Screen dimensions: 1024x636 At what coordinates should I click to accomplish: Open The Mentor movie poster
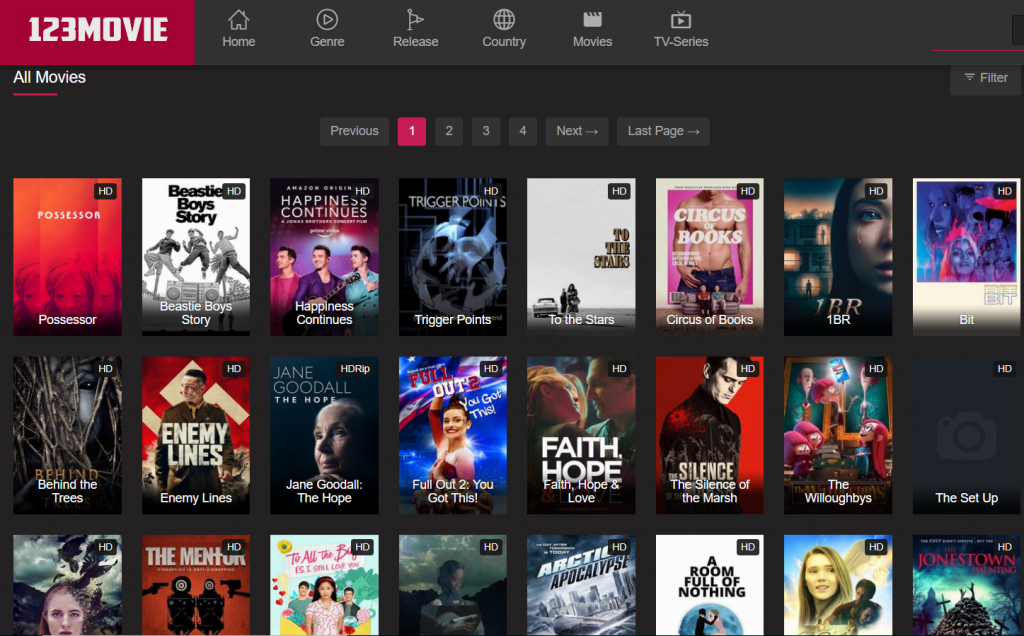(196, 585)
